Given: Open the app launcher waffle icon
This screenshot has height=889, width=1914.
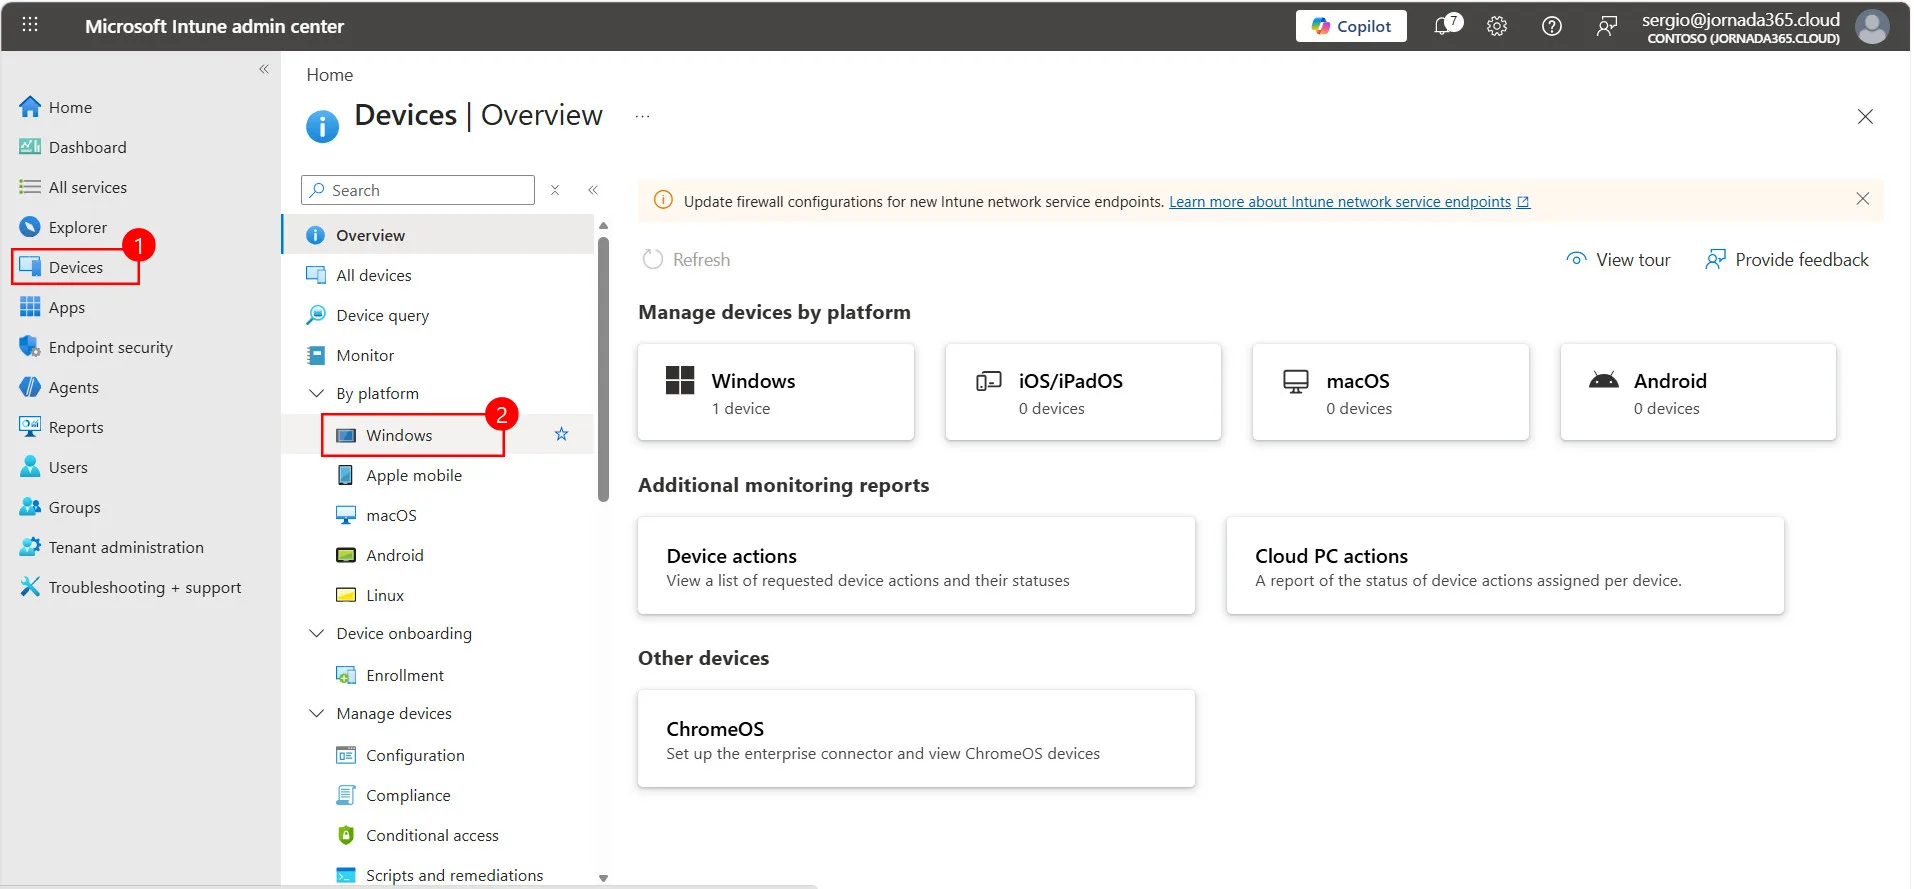Looking at the screenshot, I should tap(30, 25).
